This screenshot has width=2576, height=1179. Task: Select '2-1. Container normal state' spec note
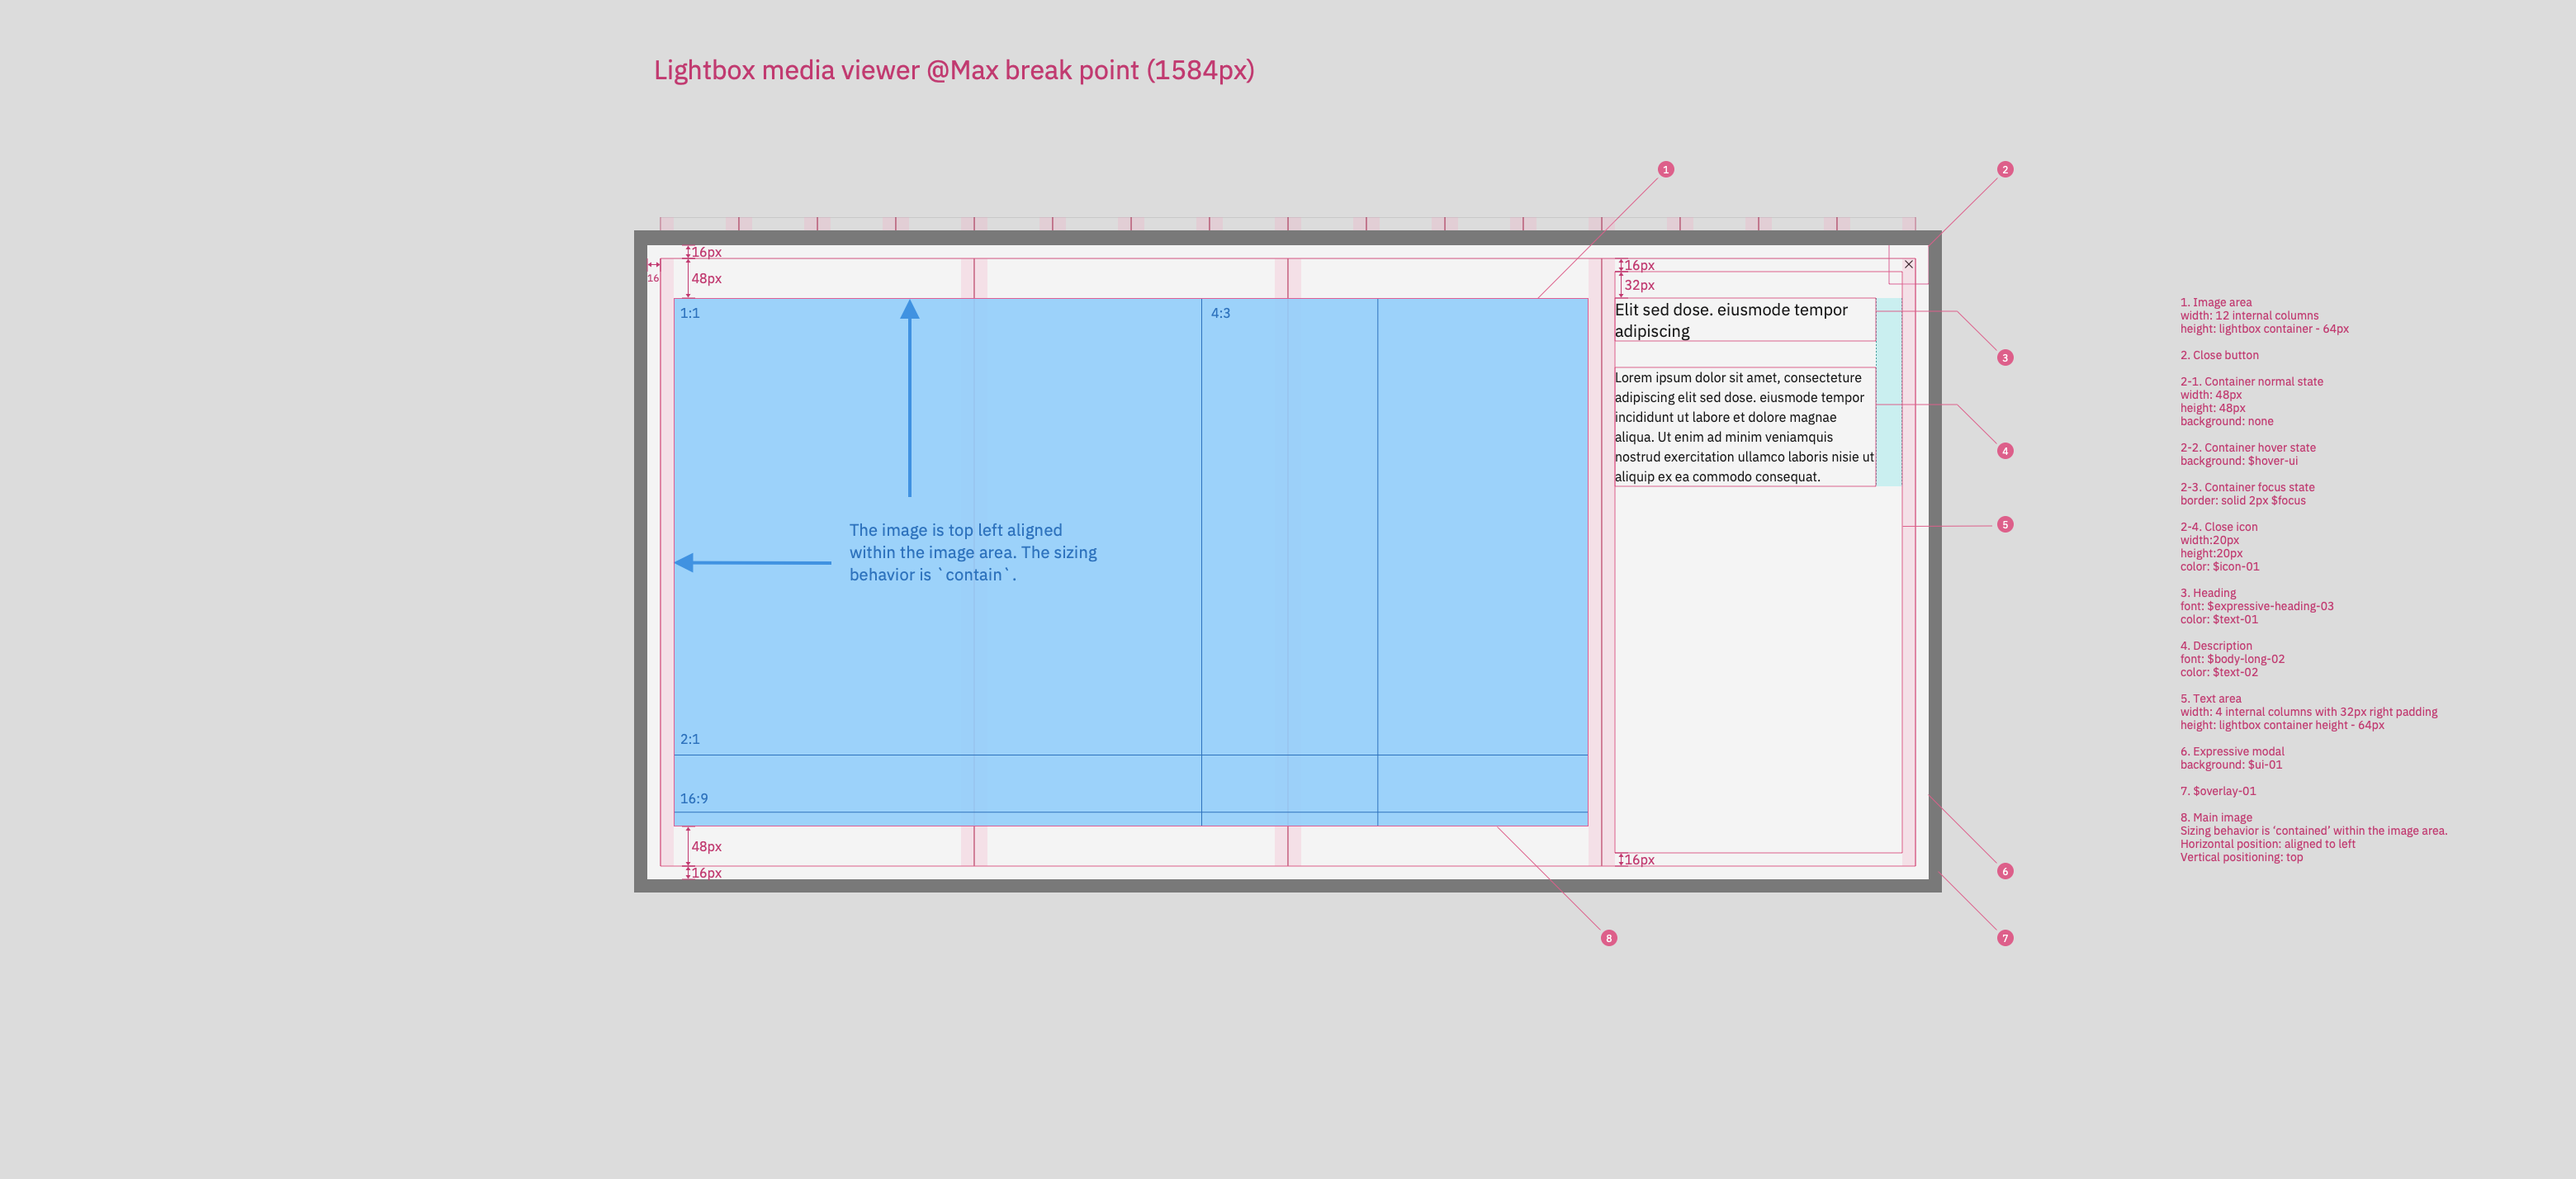click(2251, 381)
